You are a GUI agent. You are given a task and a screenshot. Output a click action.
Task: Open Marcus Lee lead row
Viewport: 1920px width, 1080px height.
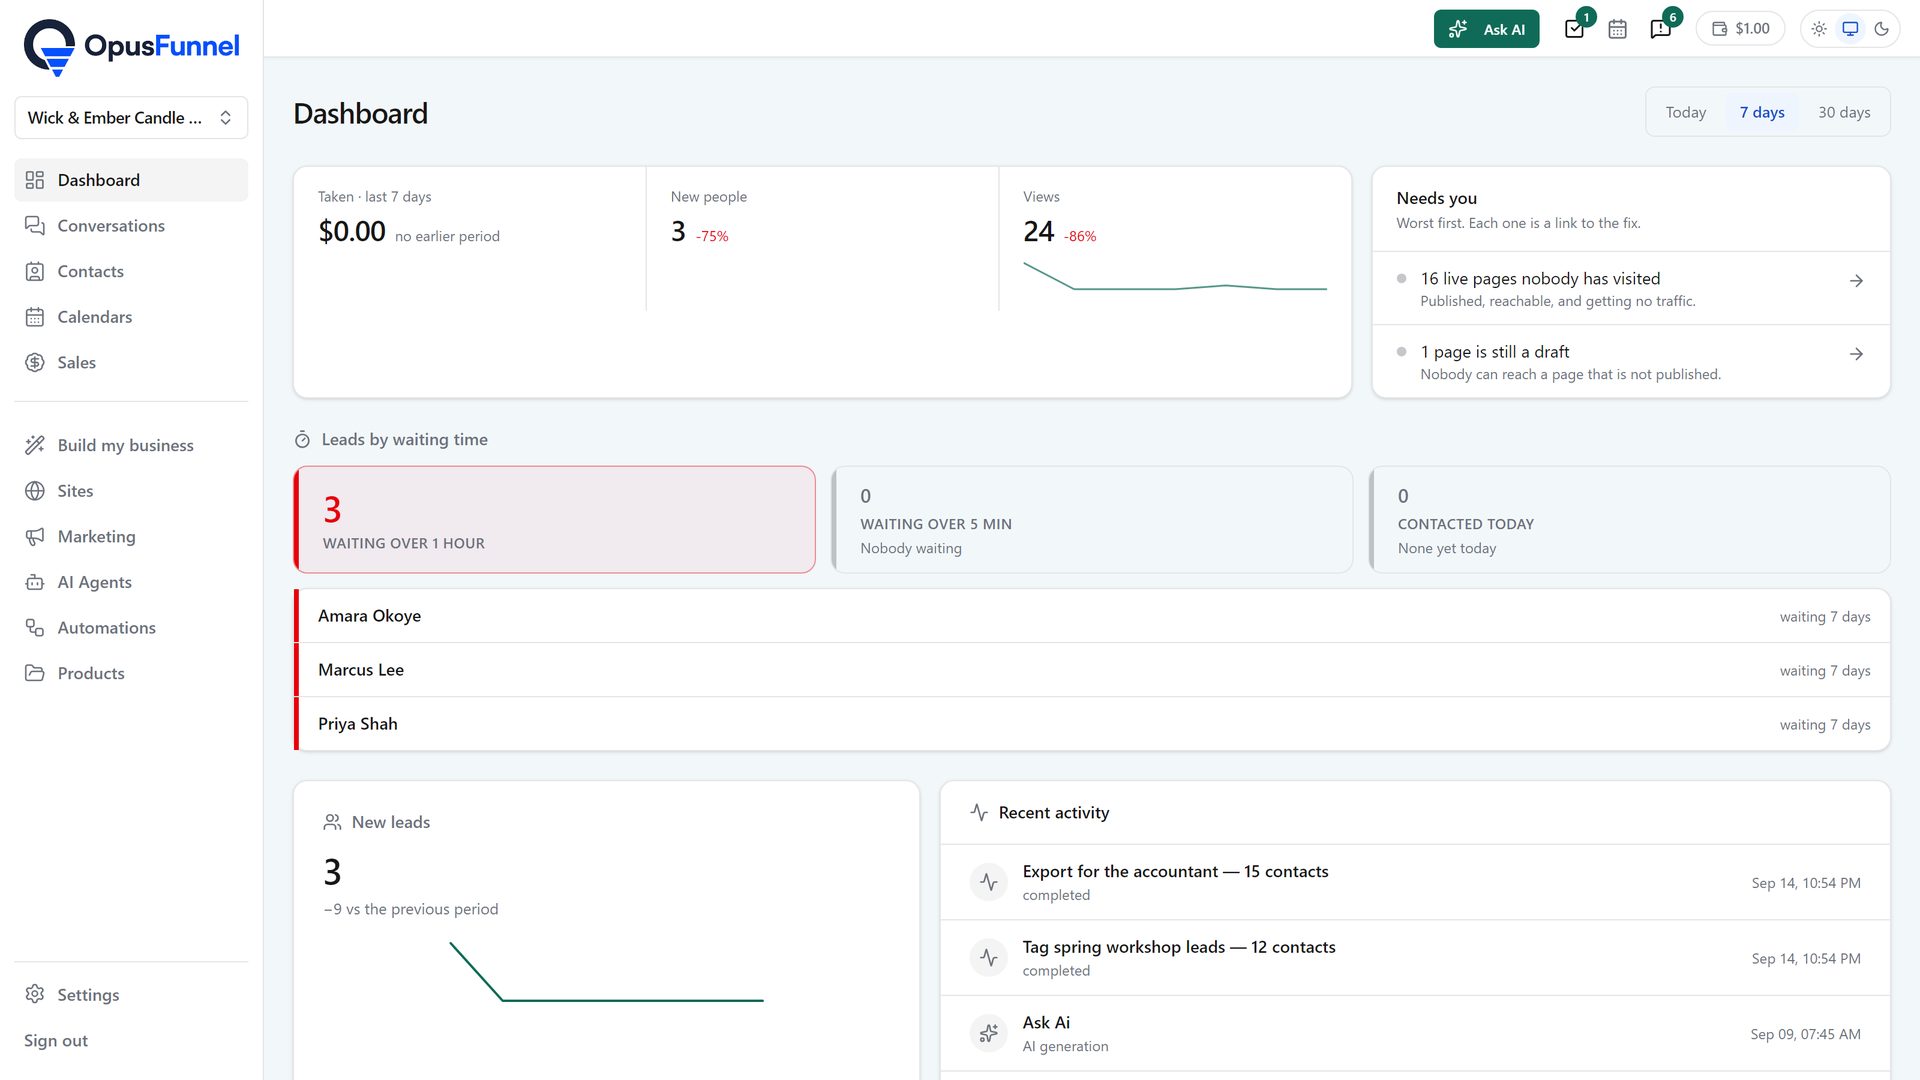point(1092,670)
